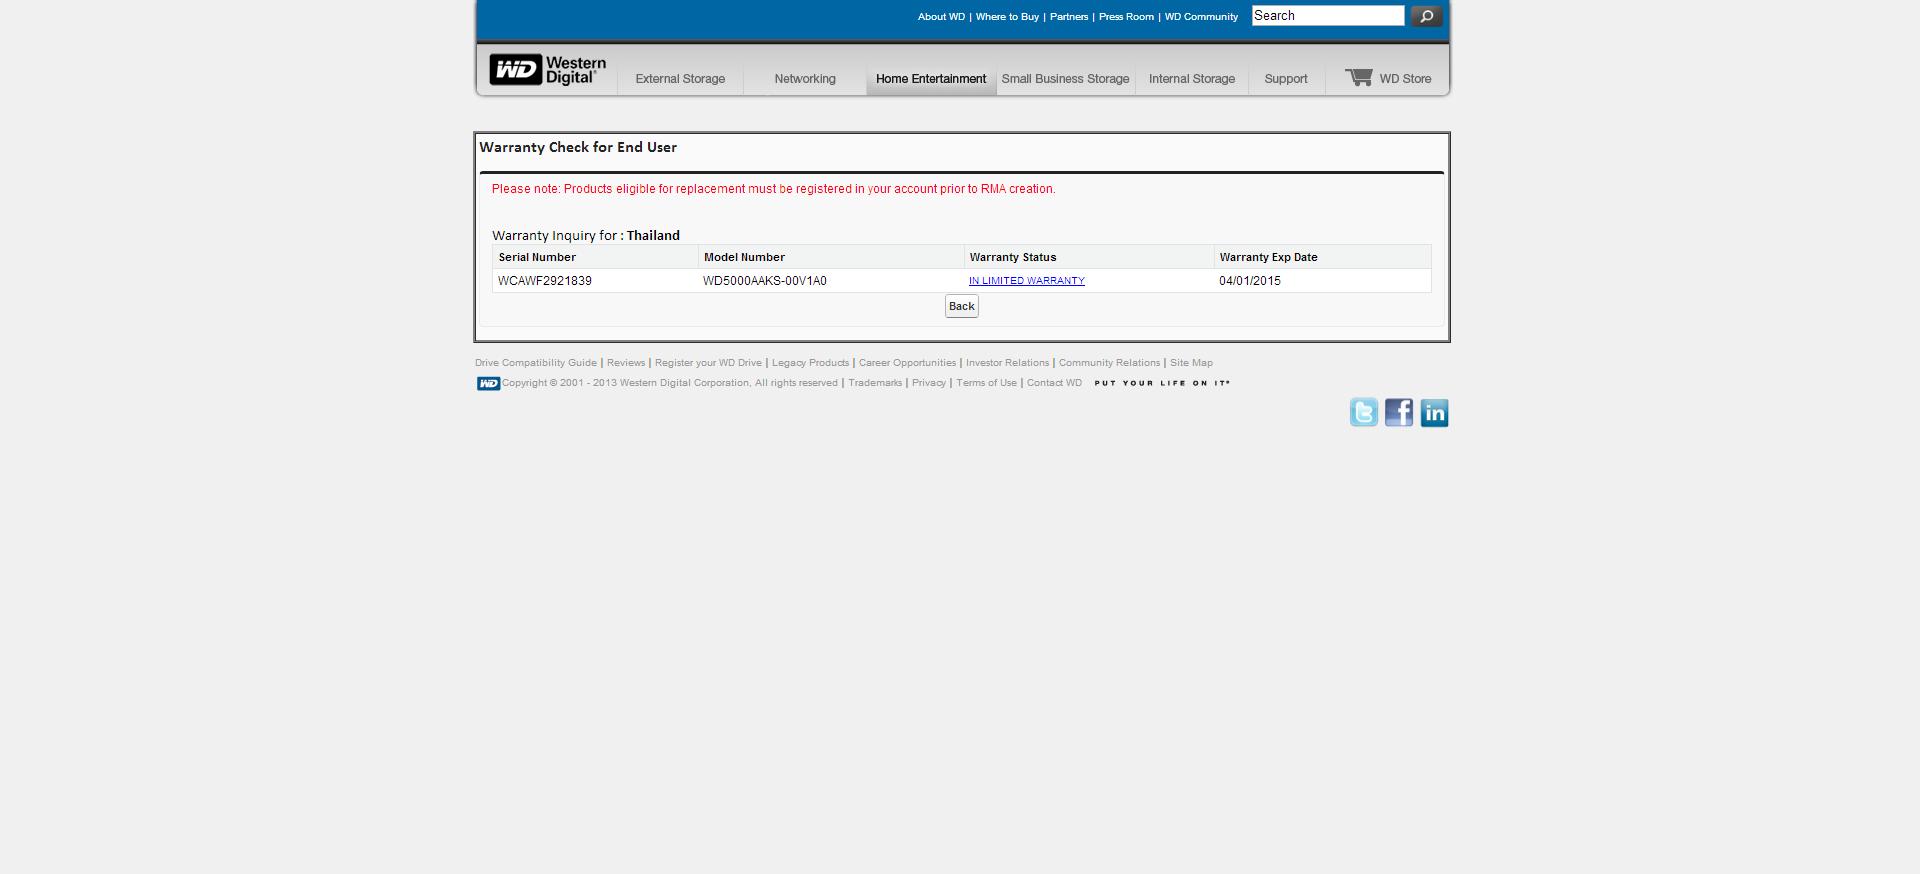This screenshot has width=1920, height=874.
Task: Open the Privacy footer link
Action: tap(929, 383)
